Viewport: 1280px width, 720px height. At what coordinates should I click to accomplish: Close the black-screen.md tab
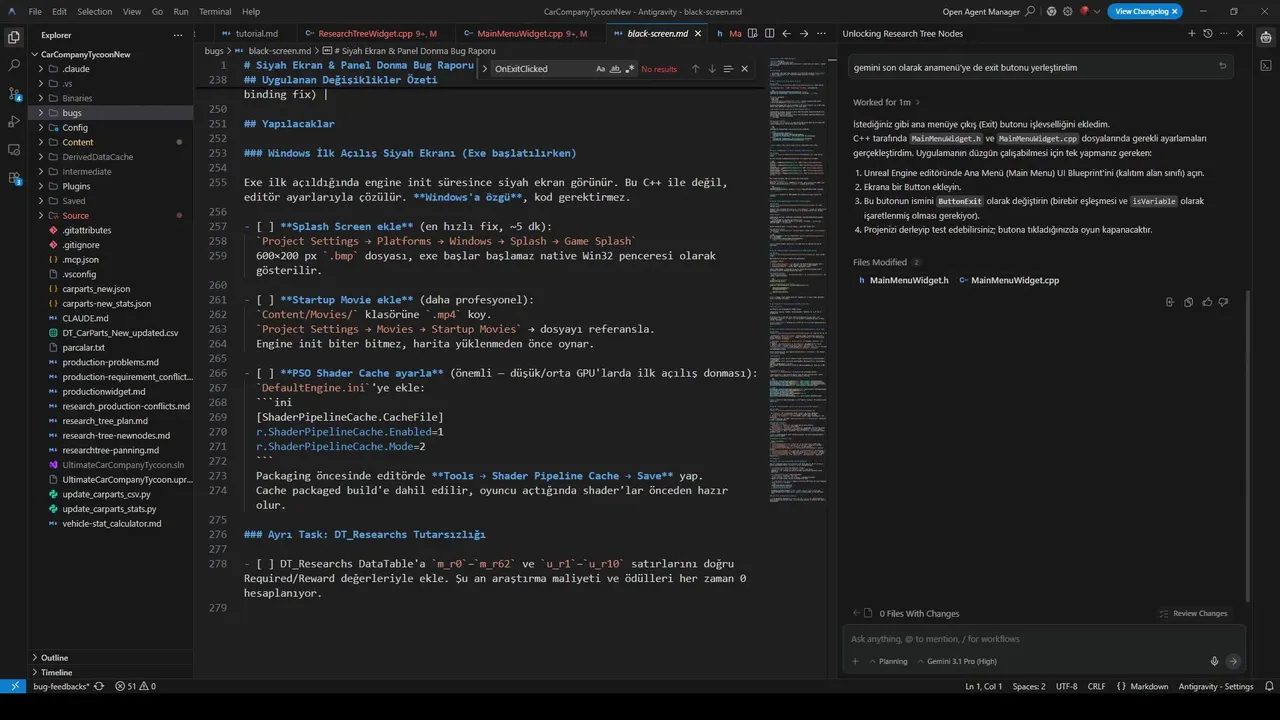pos(698,33)
